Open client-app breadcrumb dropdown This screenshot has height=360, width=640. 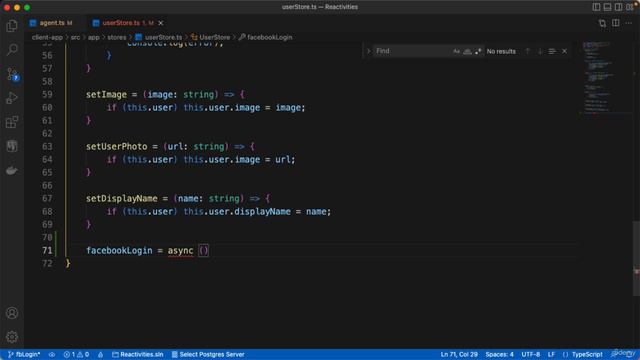tap(47, 37)
